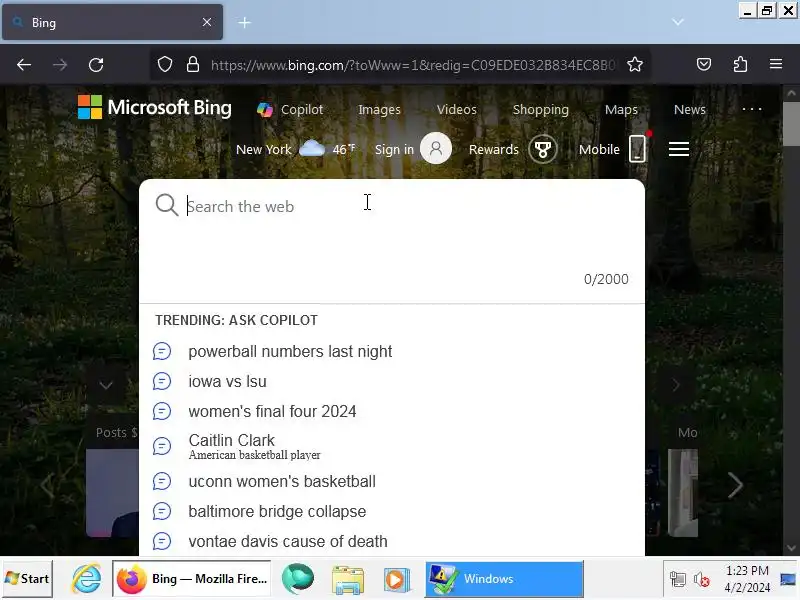Click chat icon beside iowa vs lsu
The image size is (800, 600).
click(x=162, y=382)
